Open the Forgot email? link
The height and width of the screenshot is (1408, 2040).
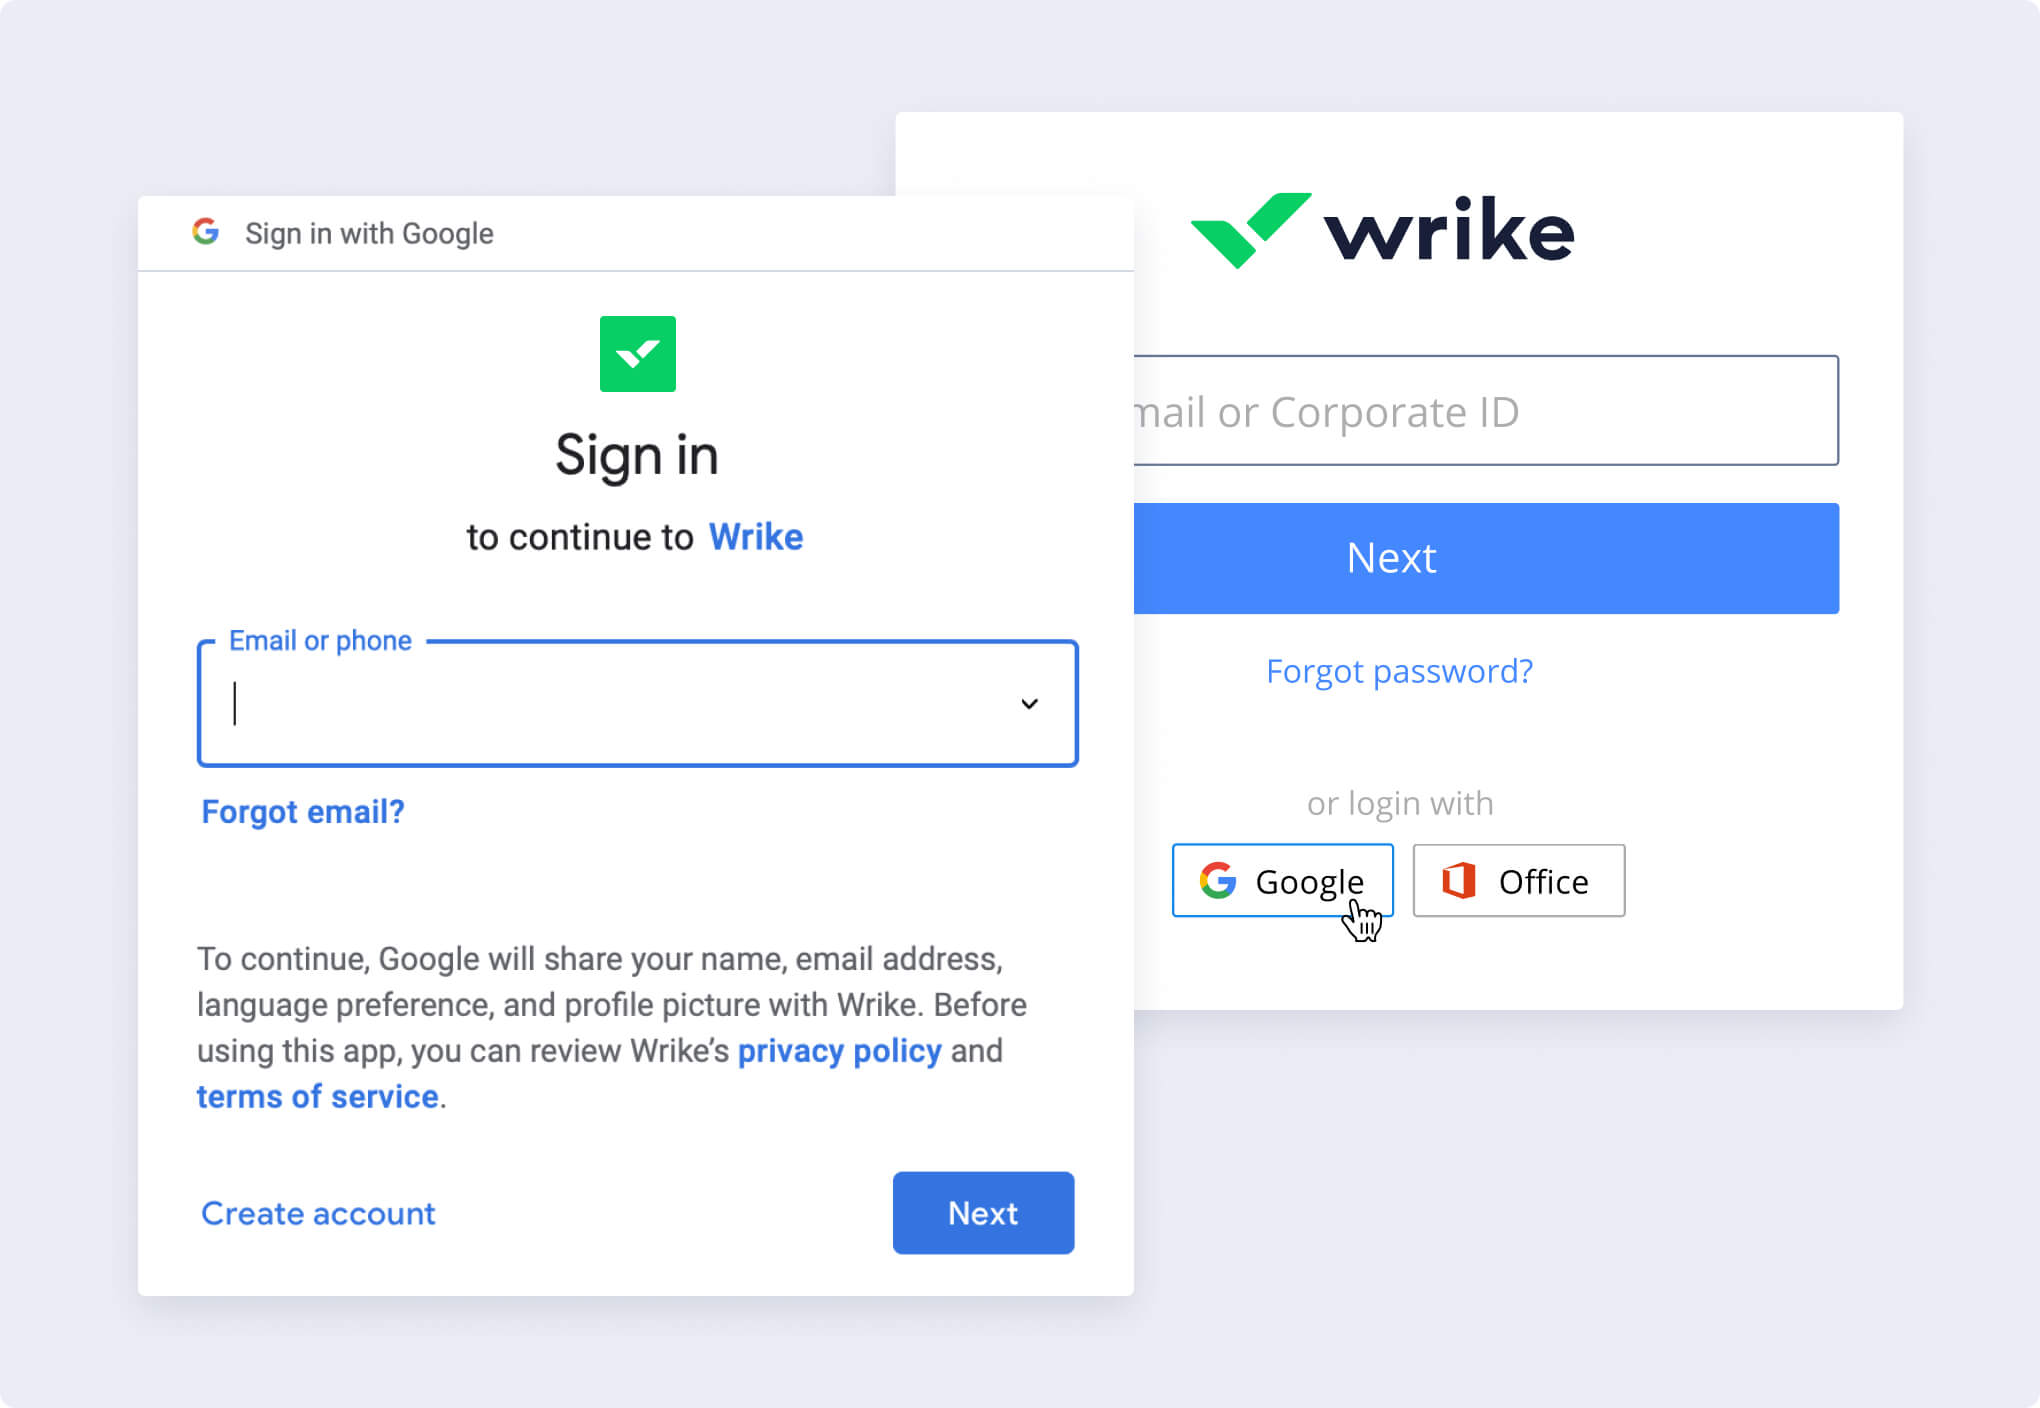point(303,811)
